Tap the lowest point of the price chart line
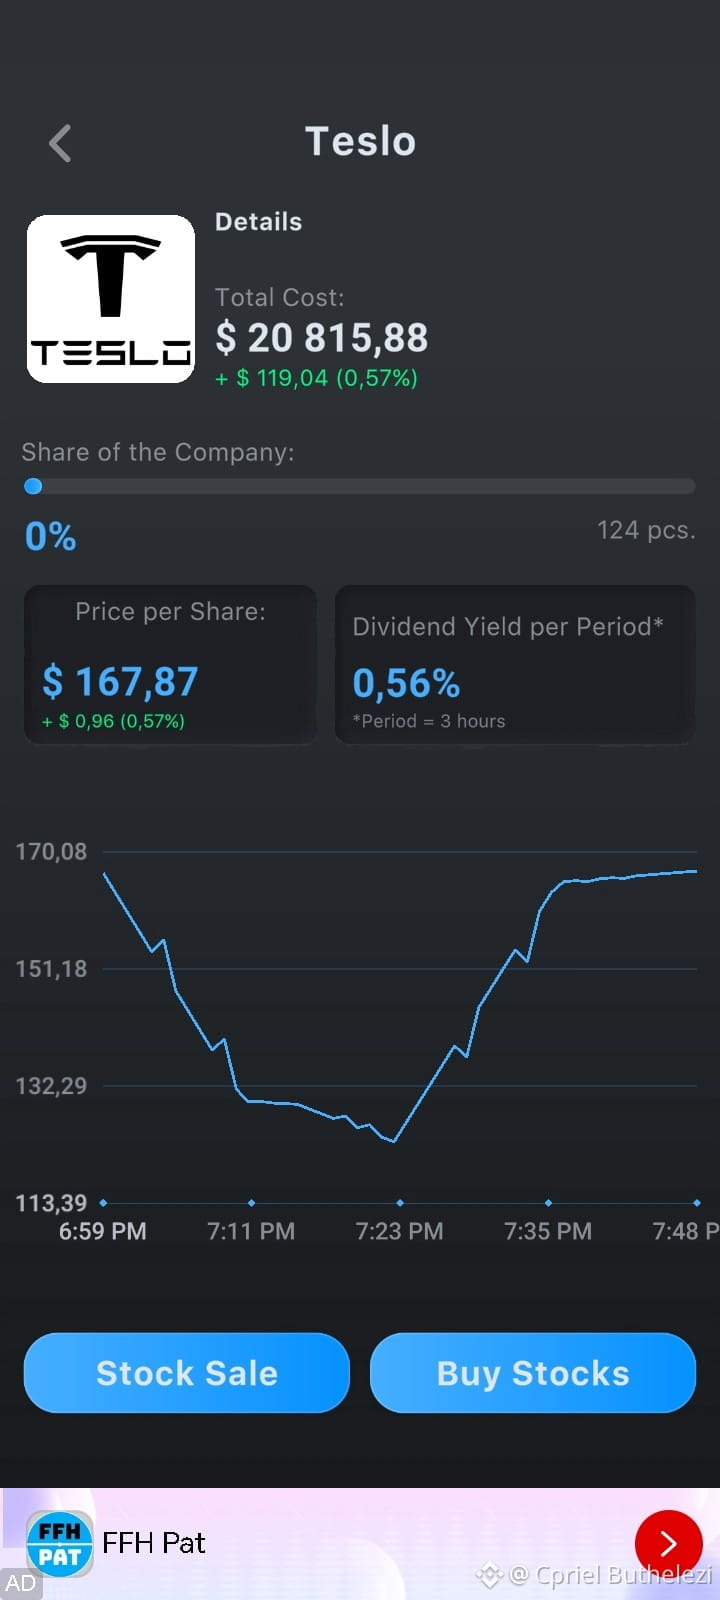Screen dimensions: 720x1600 [x=395, y=1141]
